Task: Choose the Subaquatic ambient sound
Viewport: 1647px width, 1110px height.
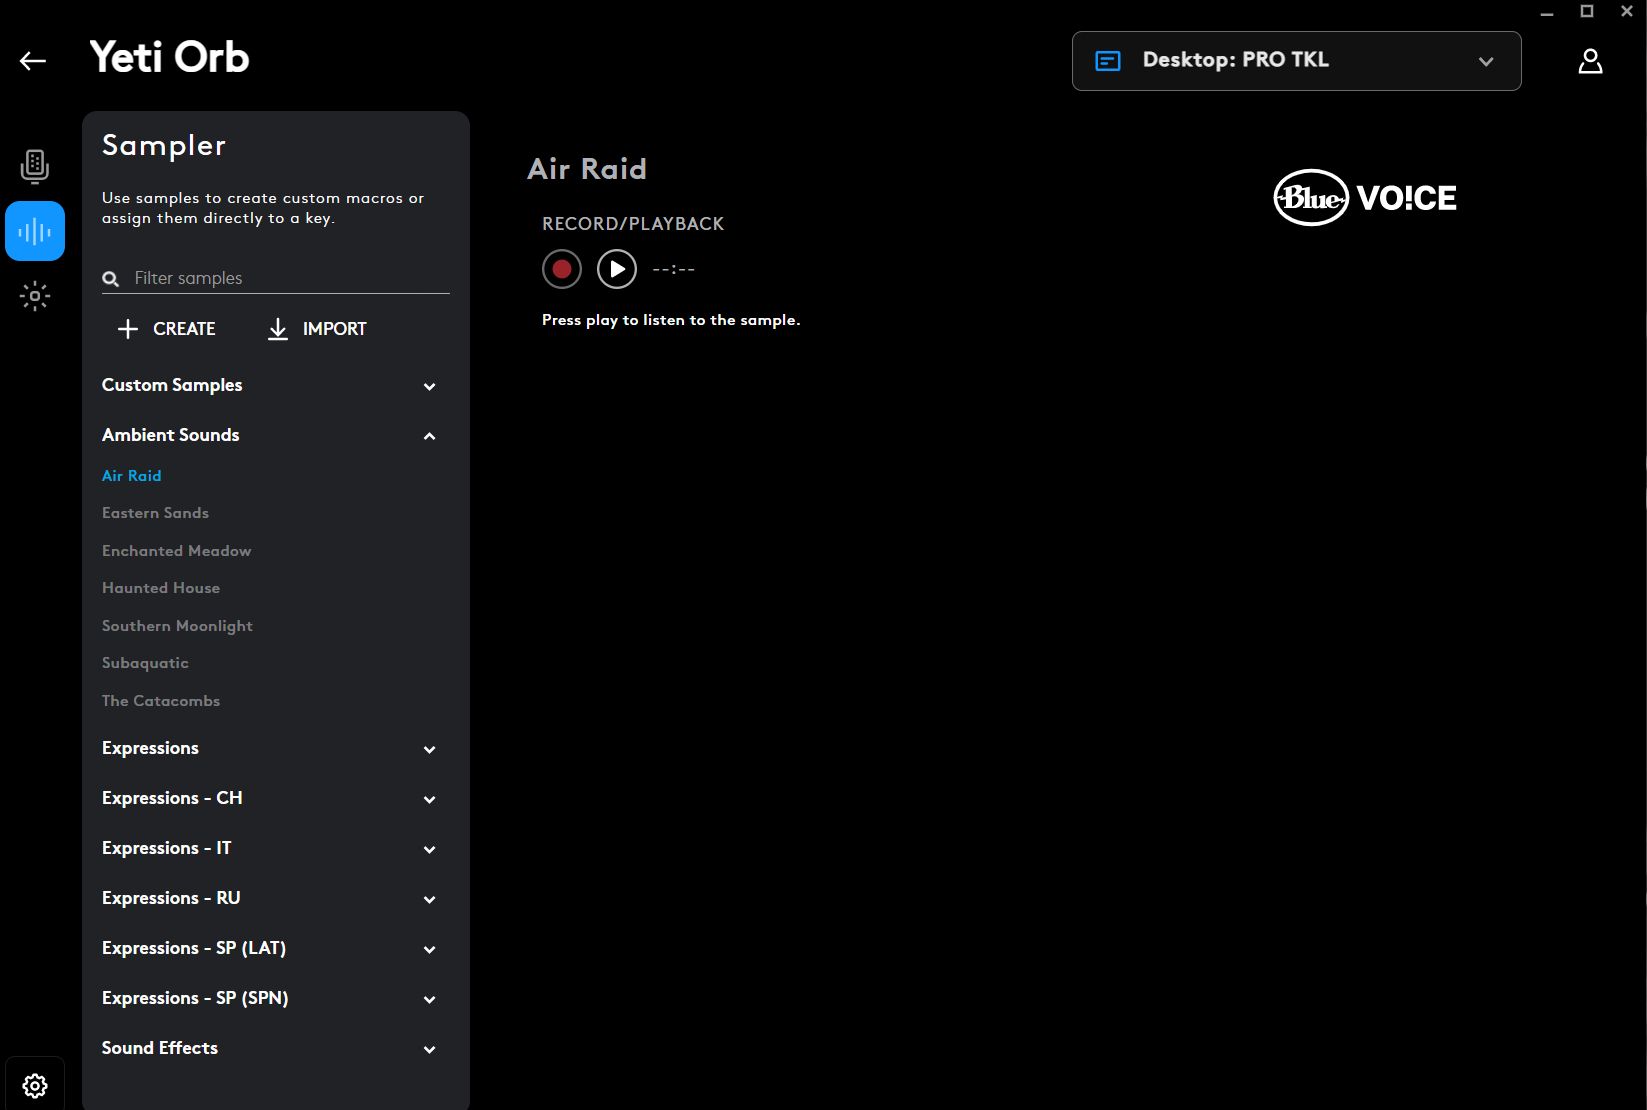Action: point(145,663)
